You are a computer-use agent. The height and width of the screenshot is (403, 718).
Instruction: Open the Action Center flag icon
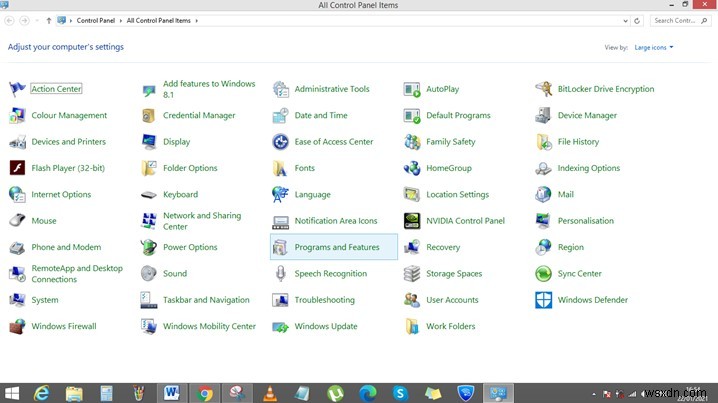[x=17, y=89]
